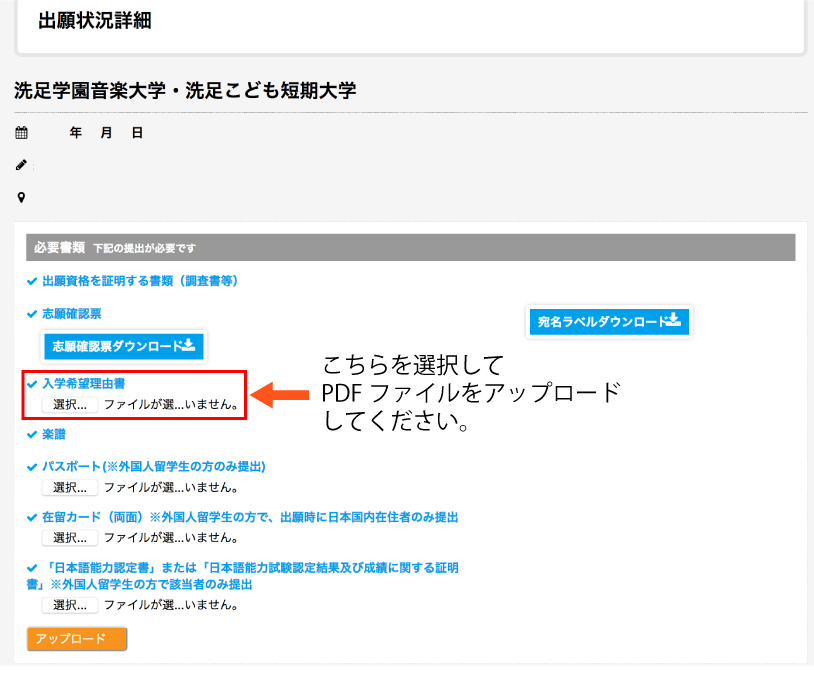Screen dimensions: 814x675
Task: Click file status text under パスポート
Action: 171,488
